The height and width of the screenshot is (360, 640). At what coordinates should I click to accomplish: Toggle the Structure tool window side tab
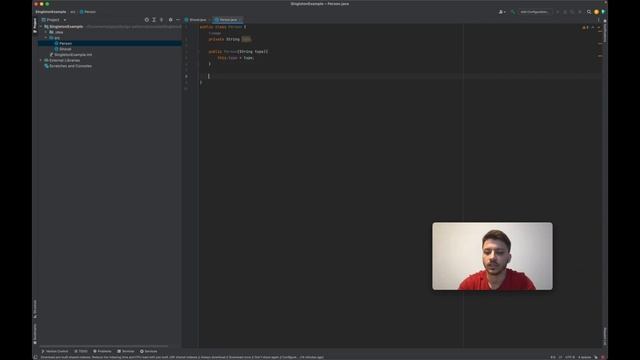point(35,309)
